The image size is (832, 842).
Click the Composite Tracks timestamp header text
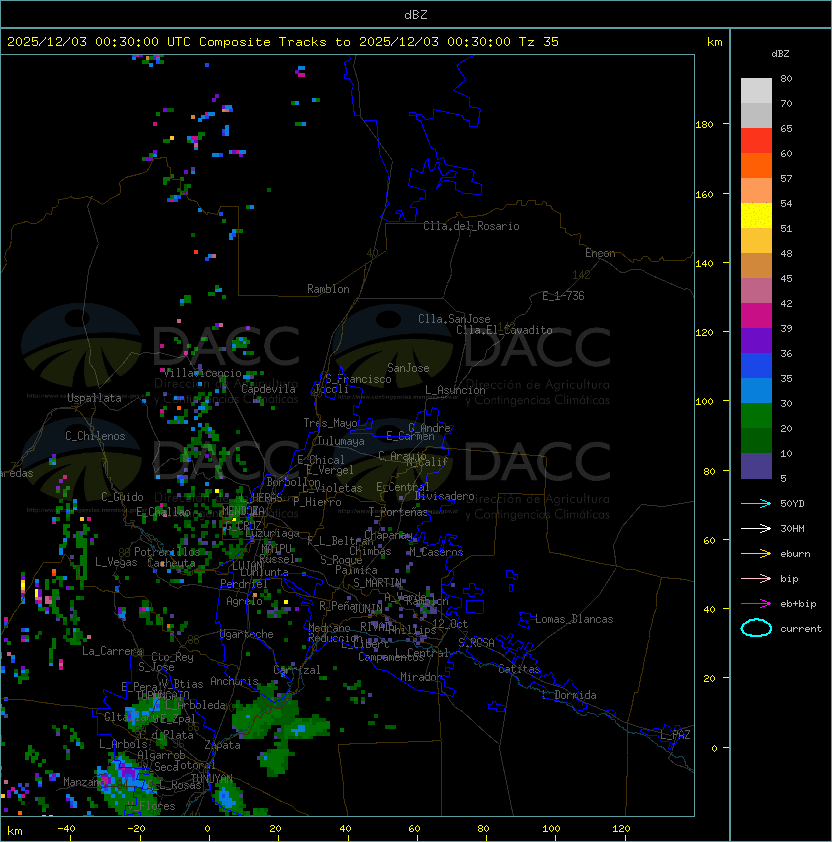(283, 42)
